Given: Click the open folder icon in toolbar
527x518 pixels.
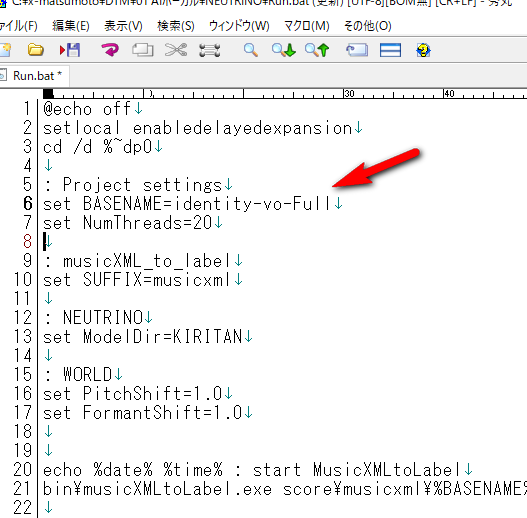Looking at the screenshot, I should (x=36, y=50).
